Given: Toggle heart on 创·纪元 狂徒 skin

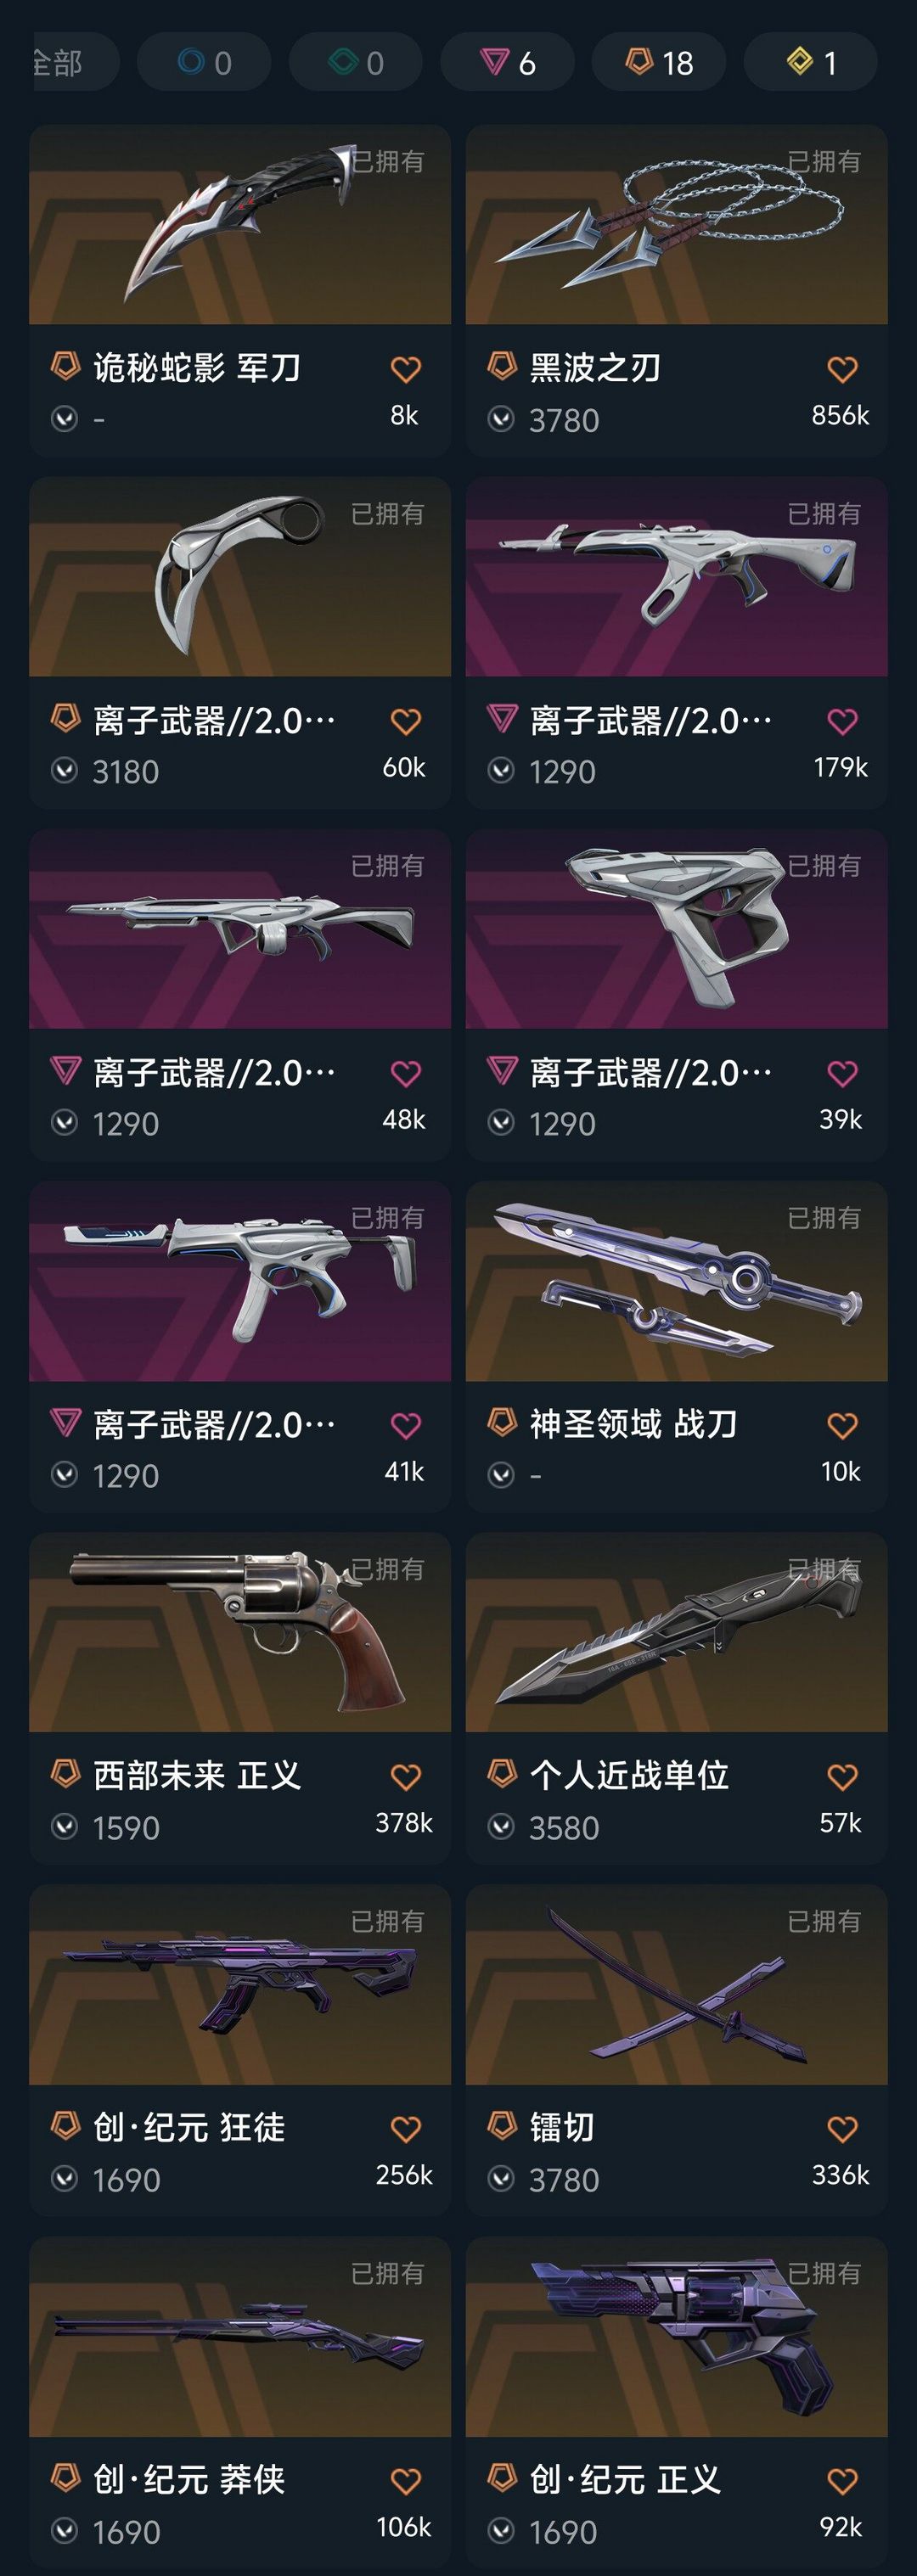Looking at the screenshot, I should point(405,2130).
